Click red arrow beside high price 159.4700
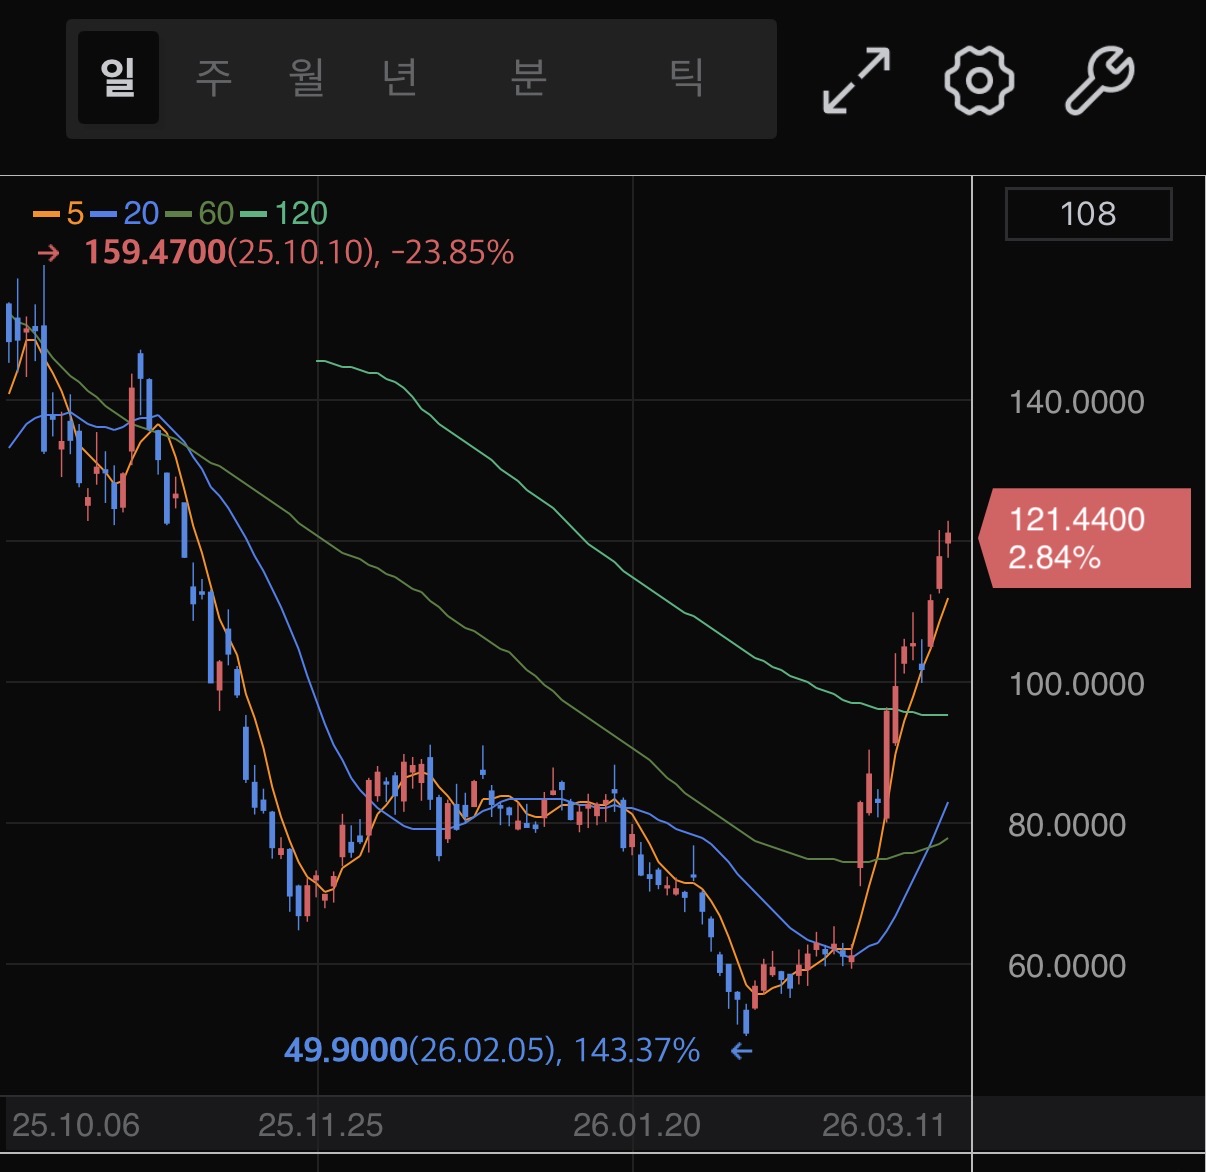The height and width of the screenshot is (1172, 1206). [48, 252]
